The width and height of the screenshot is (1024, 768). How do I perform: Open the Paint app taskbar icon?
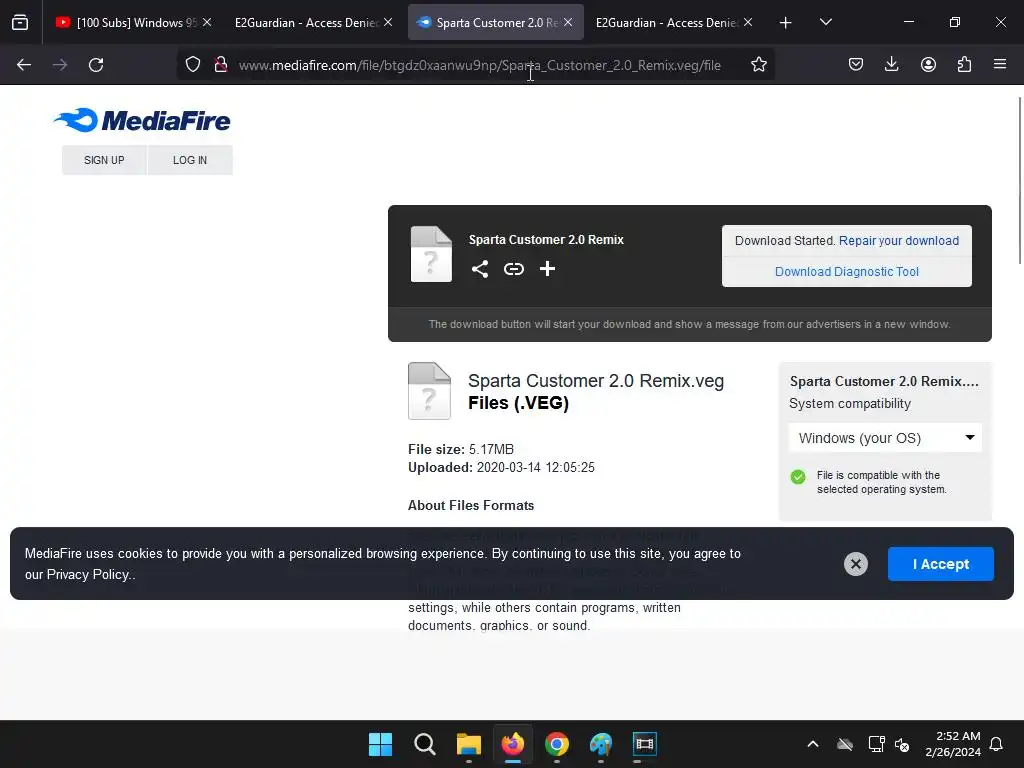tap(601, 744)
